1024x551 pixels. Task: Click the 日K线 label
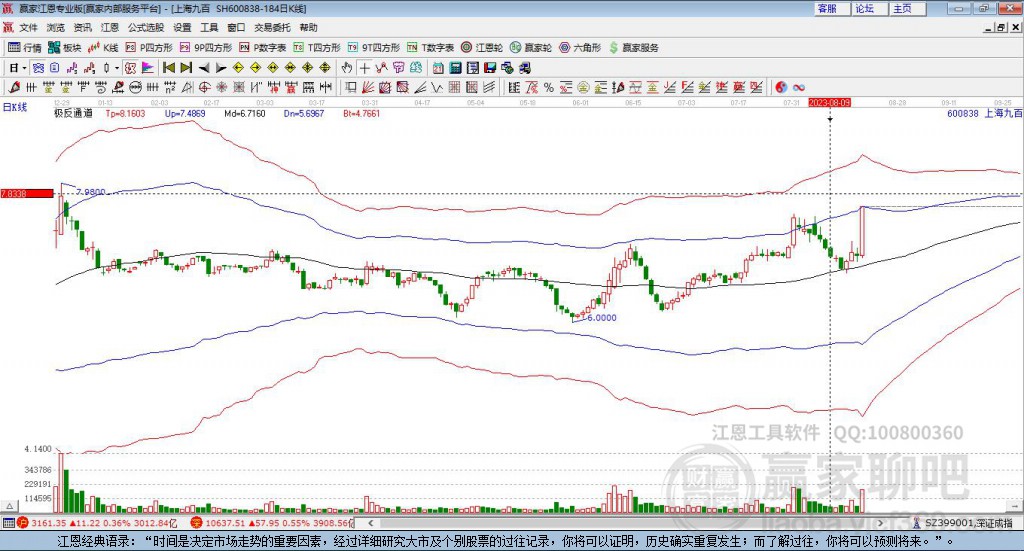pyautogui.click(x=15, y=107)
